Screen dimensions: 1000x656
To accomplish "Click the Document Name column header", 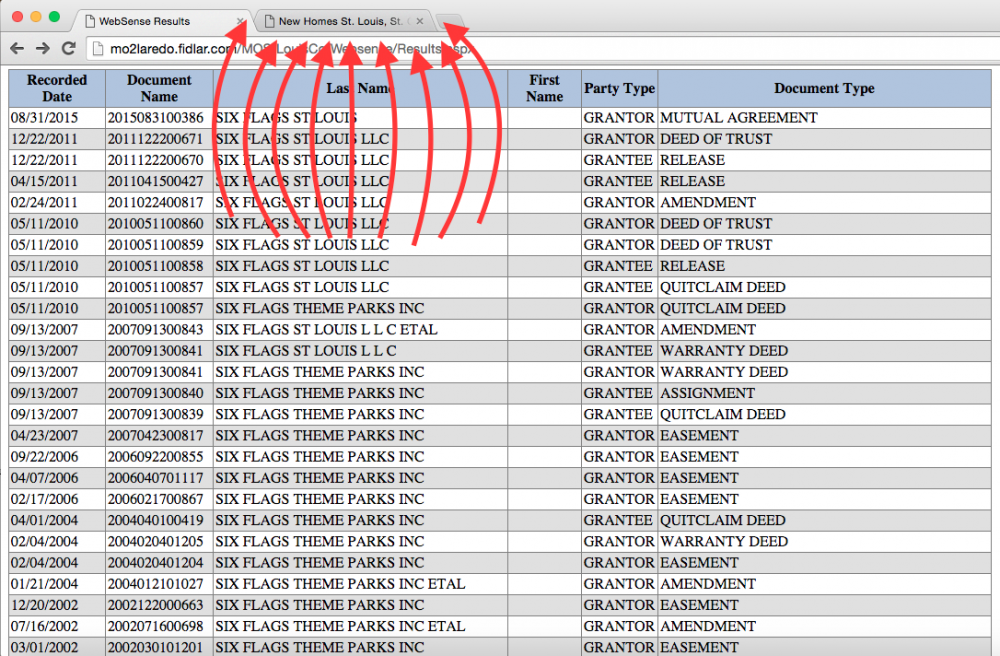I will pyautogui.click(x=159, y=88).
